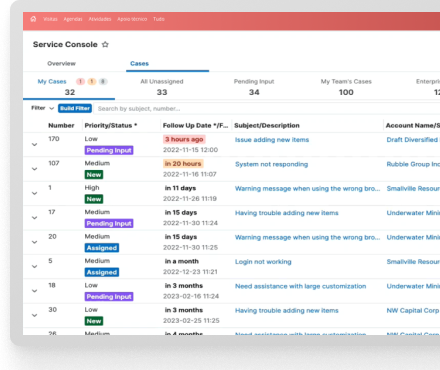The width and height of the screenshot is (440, 370).
Task: Select the All Unassigned cases tab
Action: (x=162, y=87)
